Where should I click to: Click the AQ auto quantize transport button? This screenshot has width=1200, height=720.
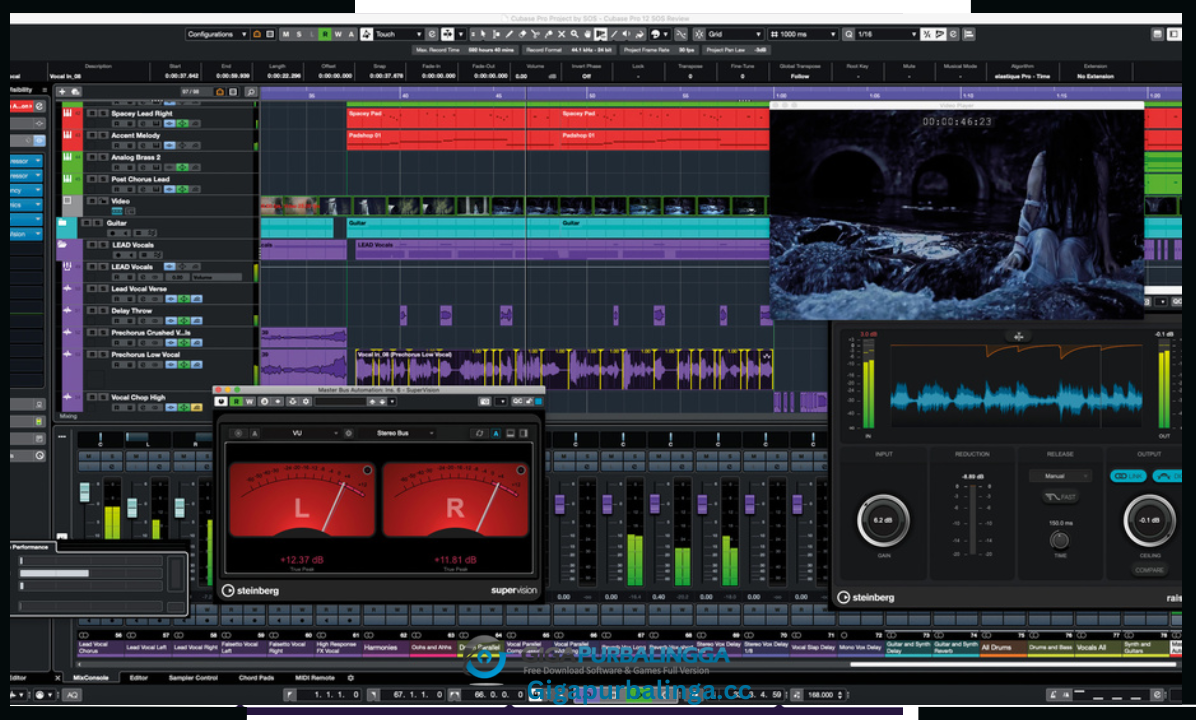(x=72, y=694)
